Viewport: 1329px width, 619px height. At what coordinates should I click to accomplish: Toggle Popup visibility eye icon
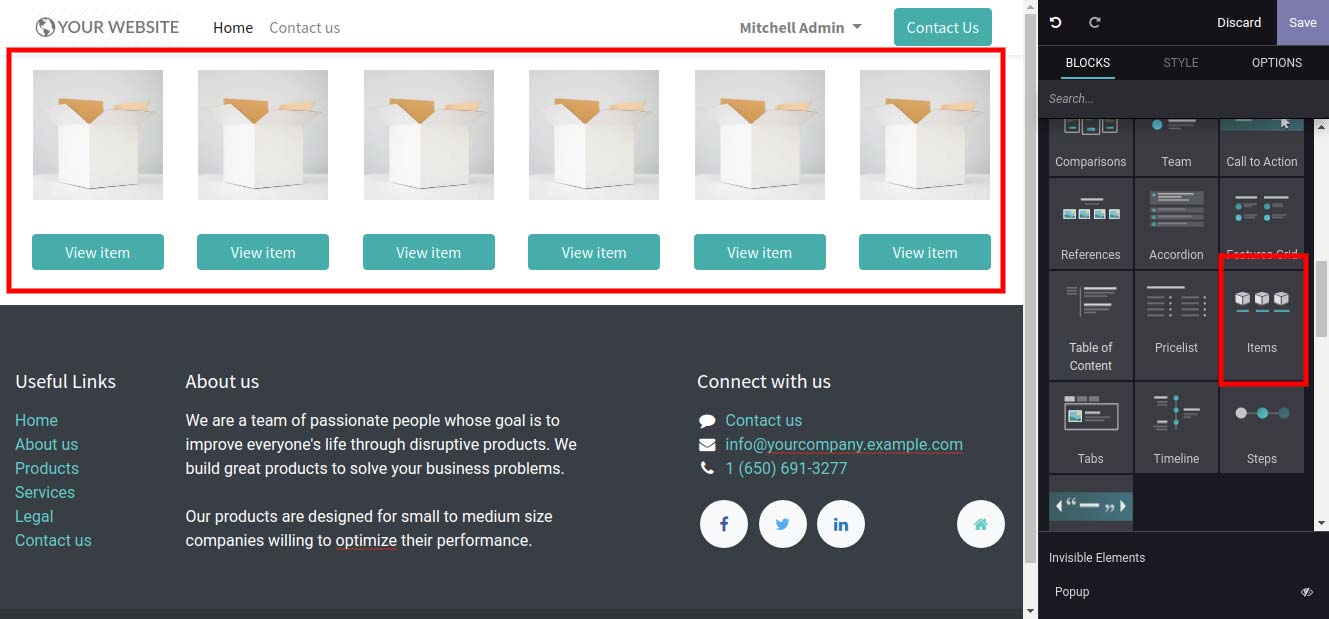(1306, 592)
